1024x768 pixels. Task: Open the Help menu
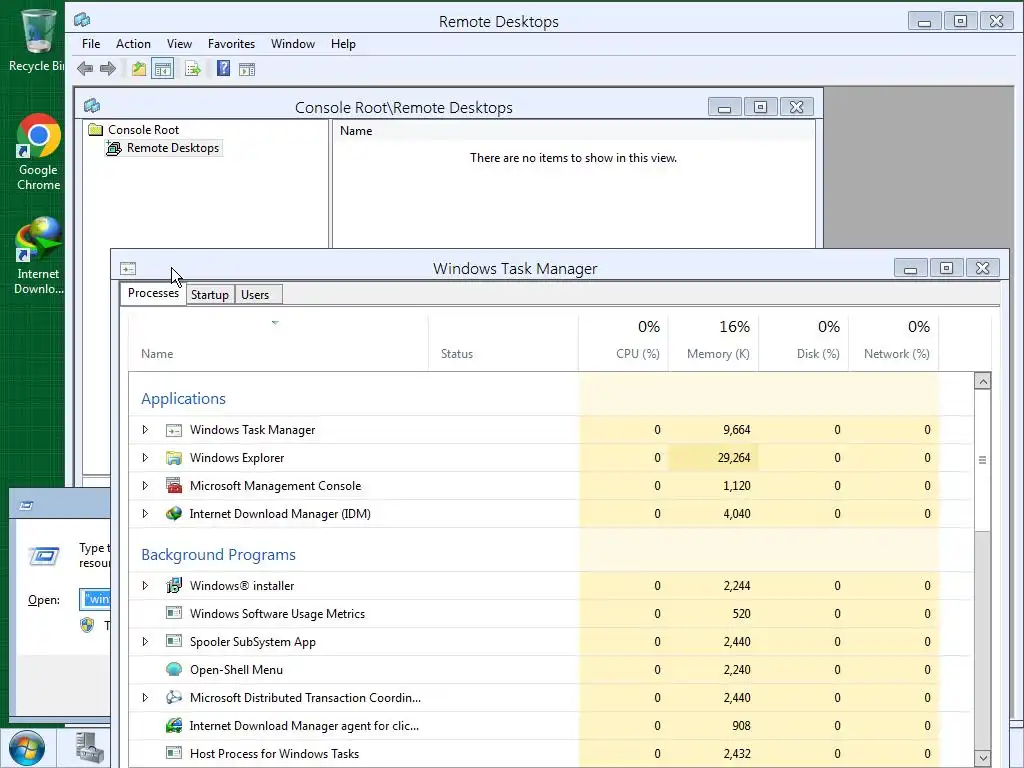tap(343, 44)
